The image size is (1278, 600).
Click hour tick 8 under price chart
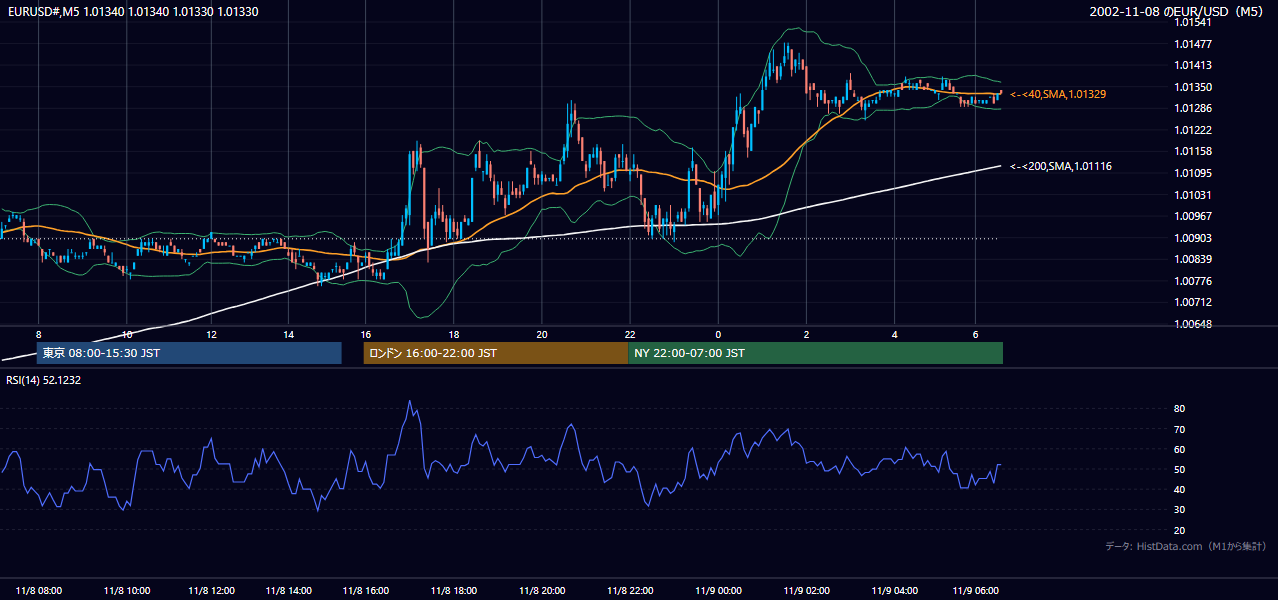(x=39, y=334)
